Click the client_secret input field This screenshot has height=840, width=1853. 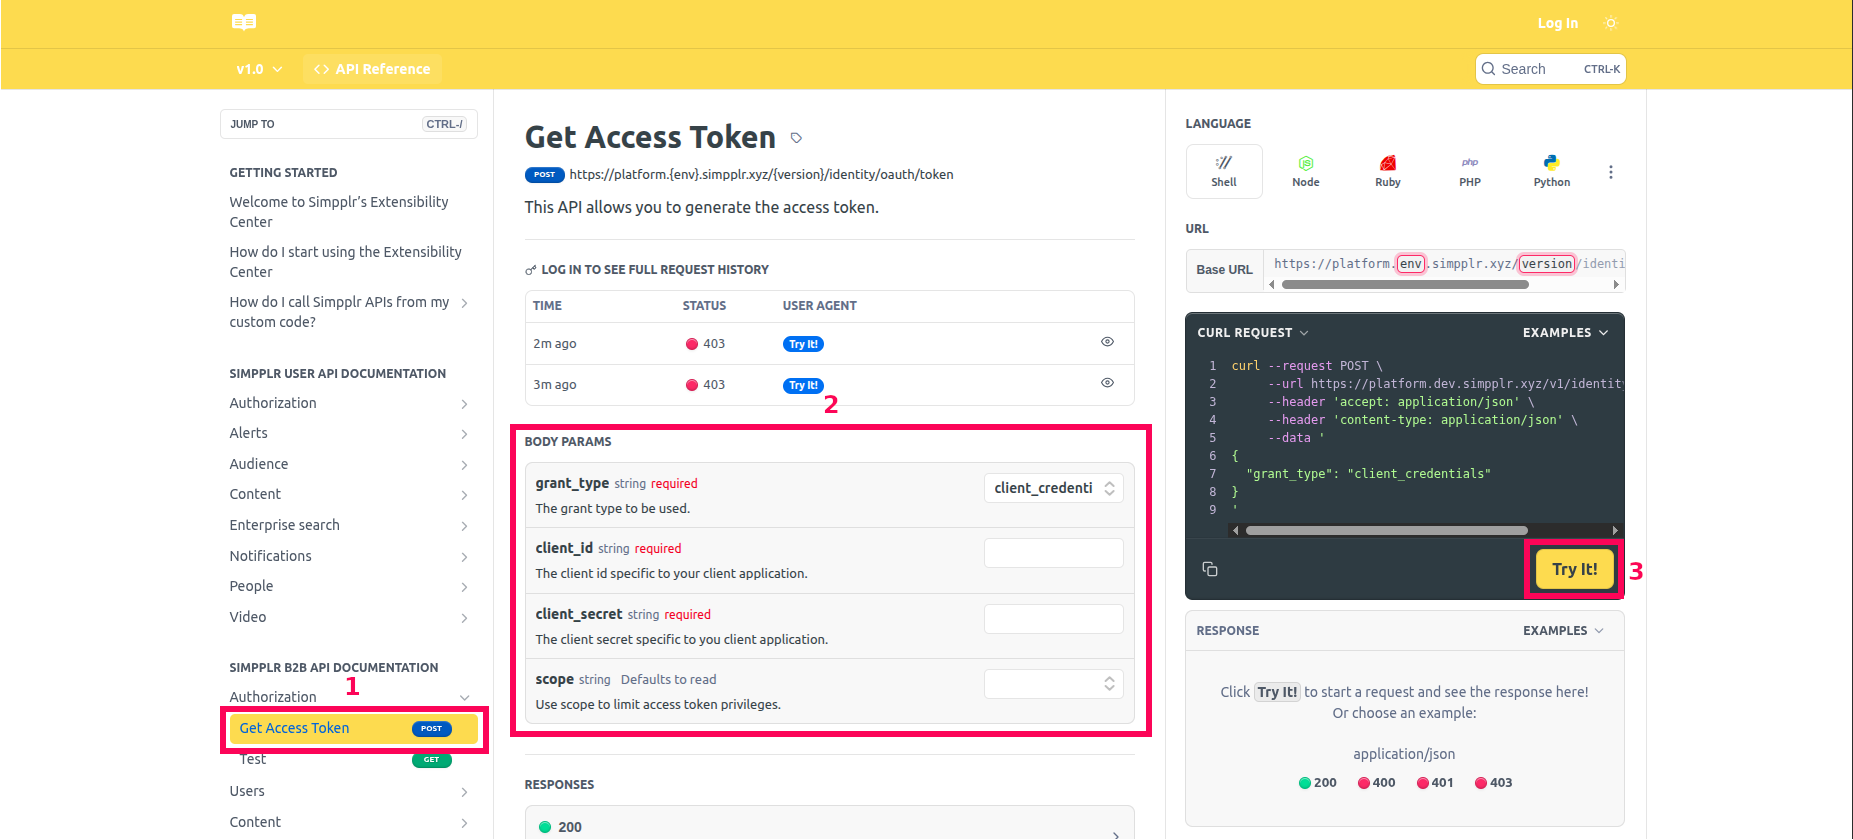(x=1054, y=619)
